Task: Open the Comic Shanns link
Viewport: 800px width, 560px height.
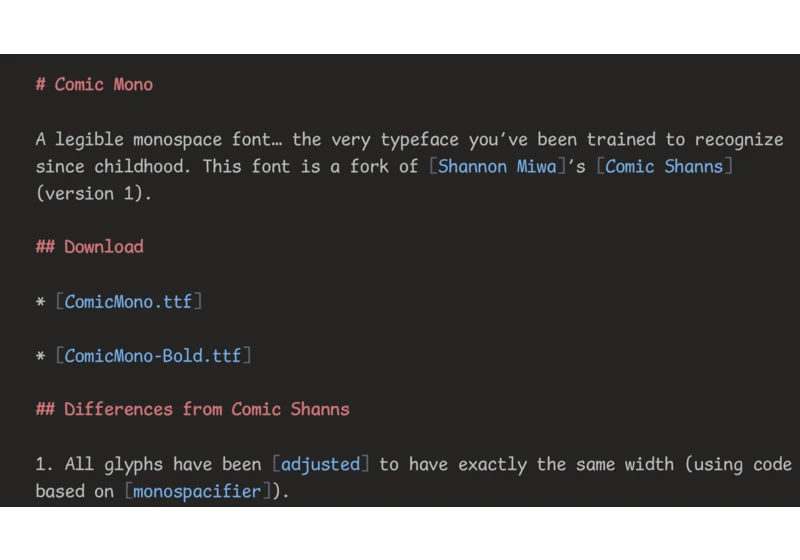Action: 664,166
